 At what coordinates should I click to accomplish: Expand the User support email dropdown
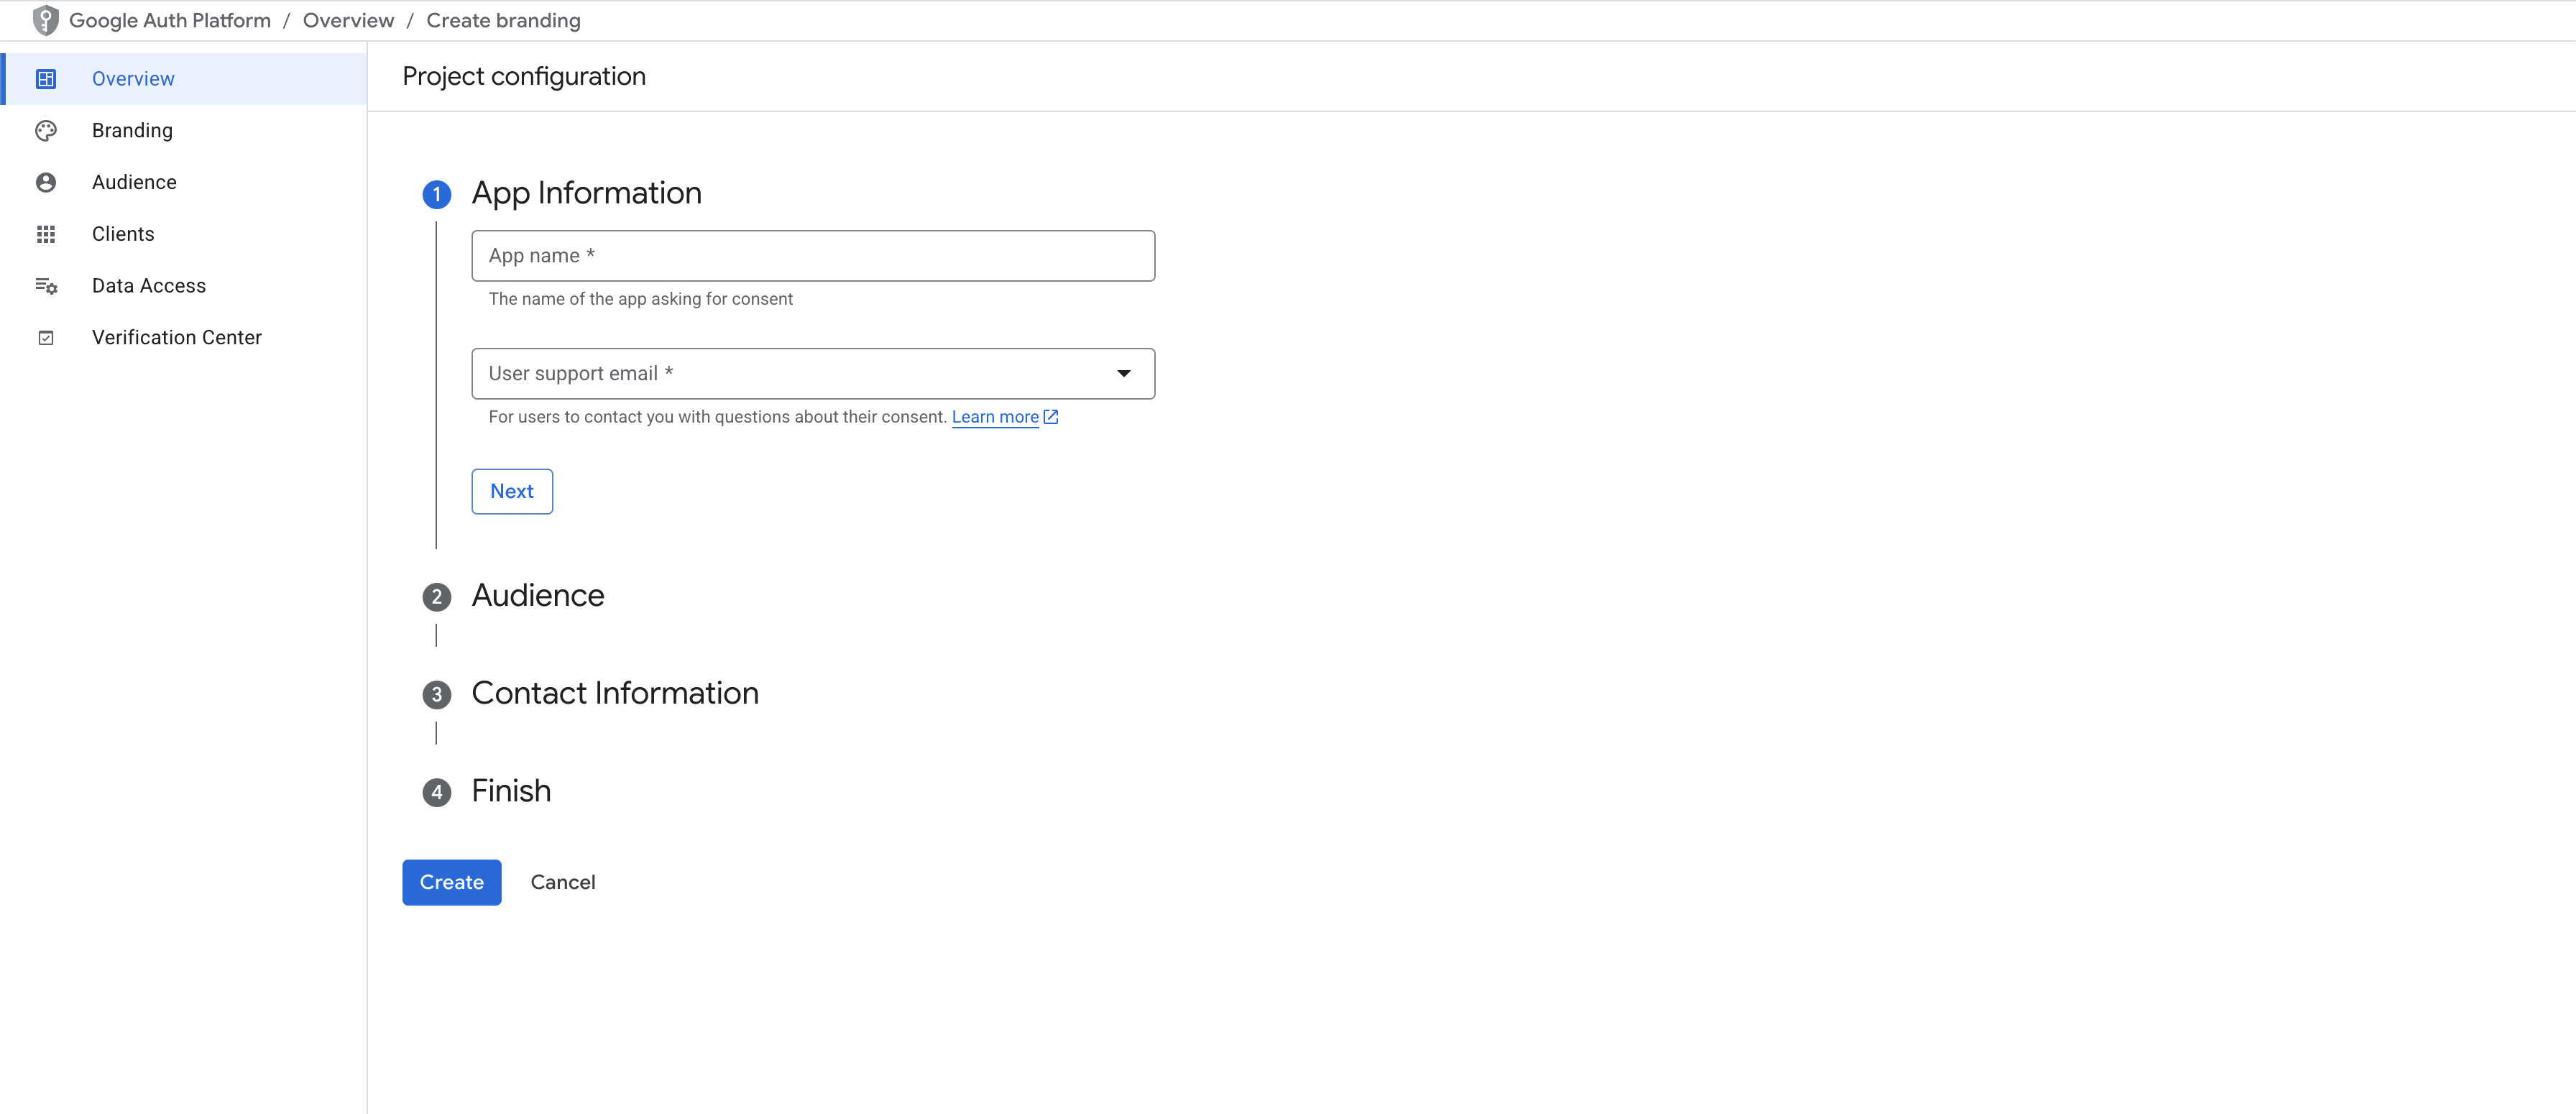coord(1124,373)
